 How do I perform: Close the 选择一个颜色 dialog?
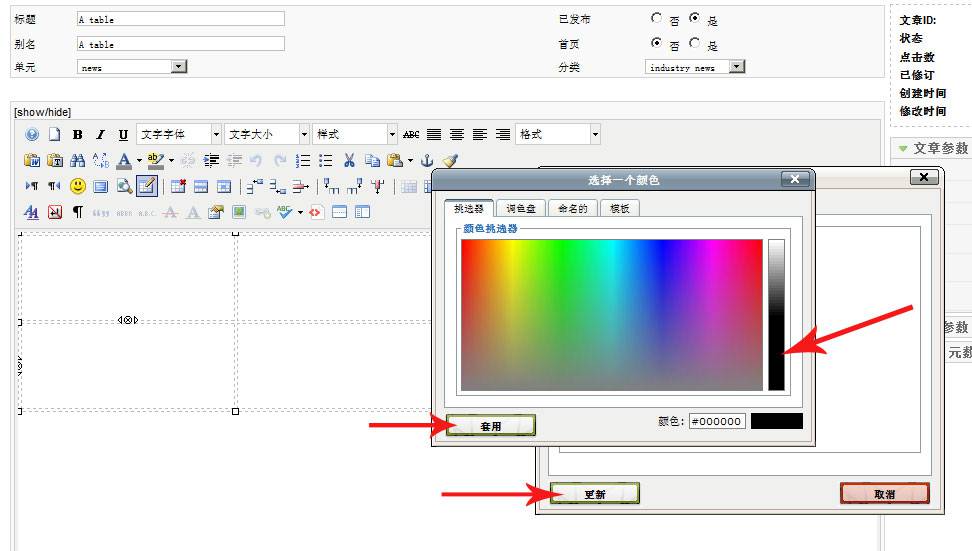point(795,179)
